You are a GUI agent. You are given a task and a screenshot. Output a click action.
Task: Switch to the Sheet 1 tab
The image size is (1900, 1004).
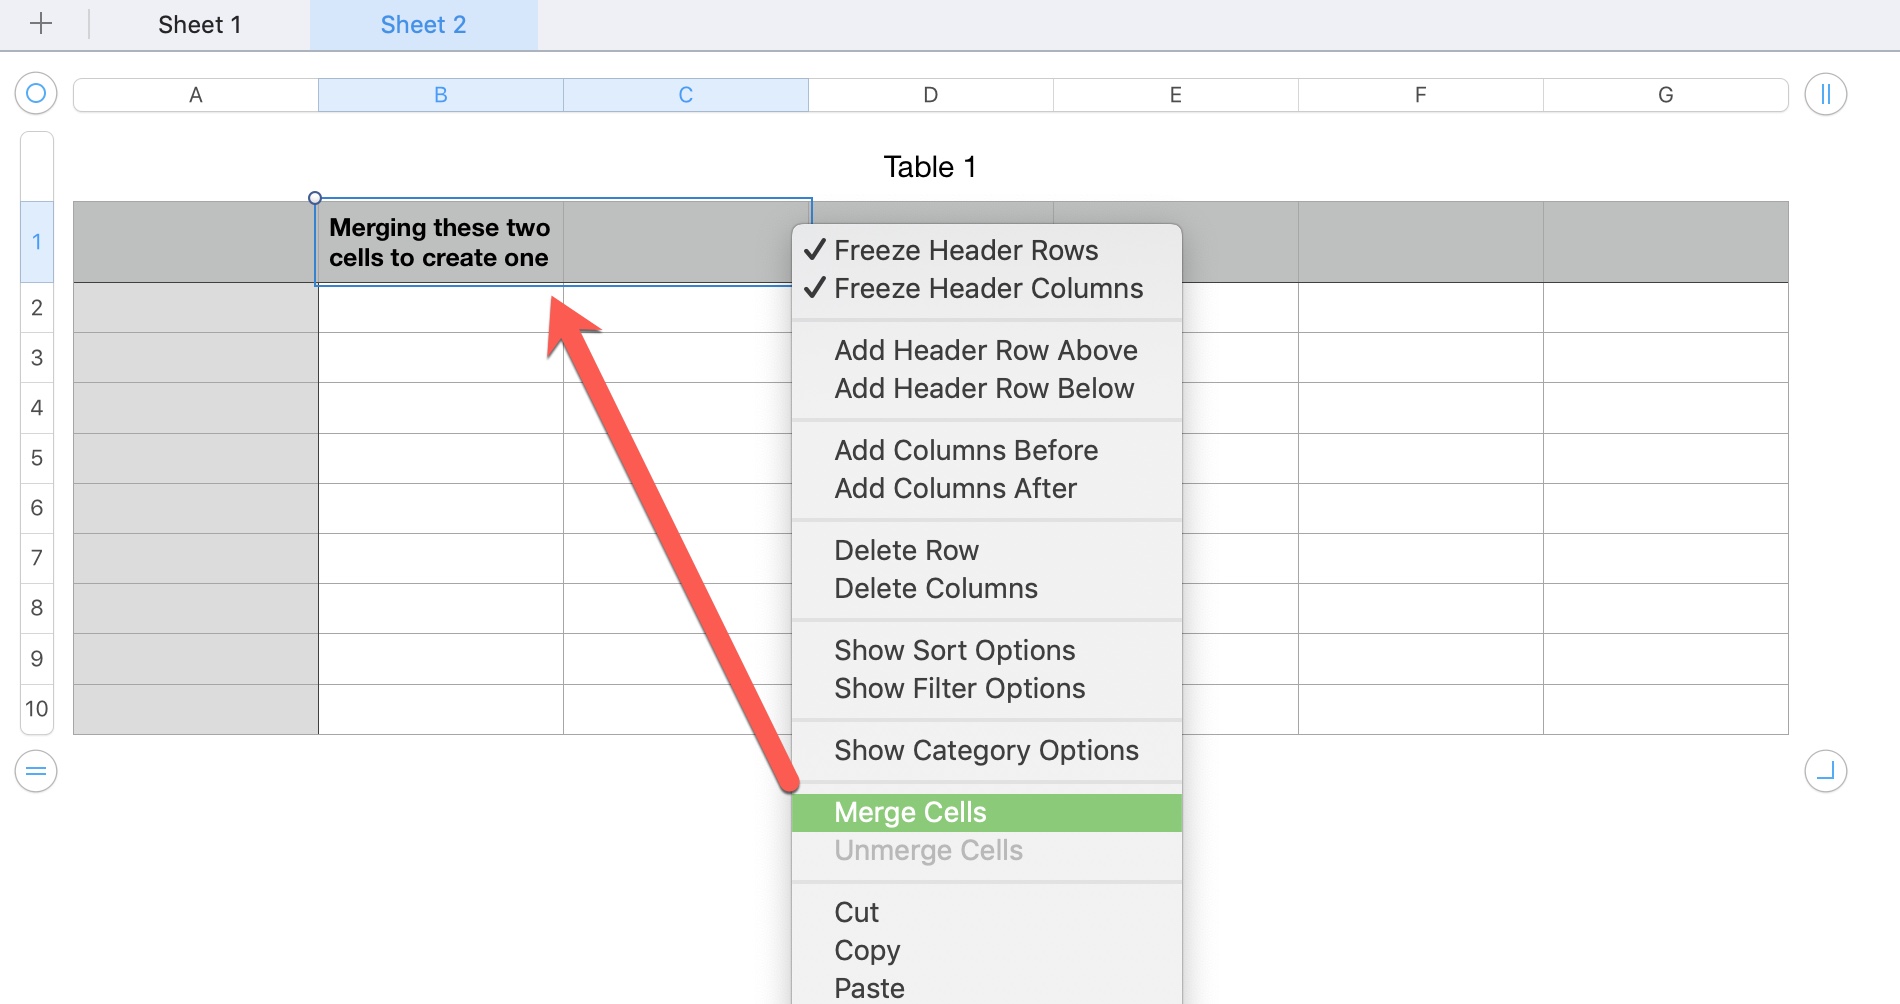(197, 24)
